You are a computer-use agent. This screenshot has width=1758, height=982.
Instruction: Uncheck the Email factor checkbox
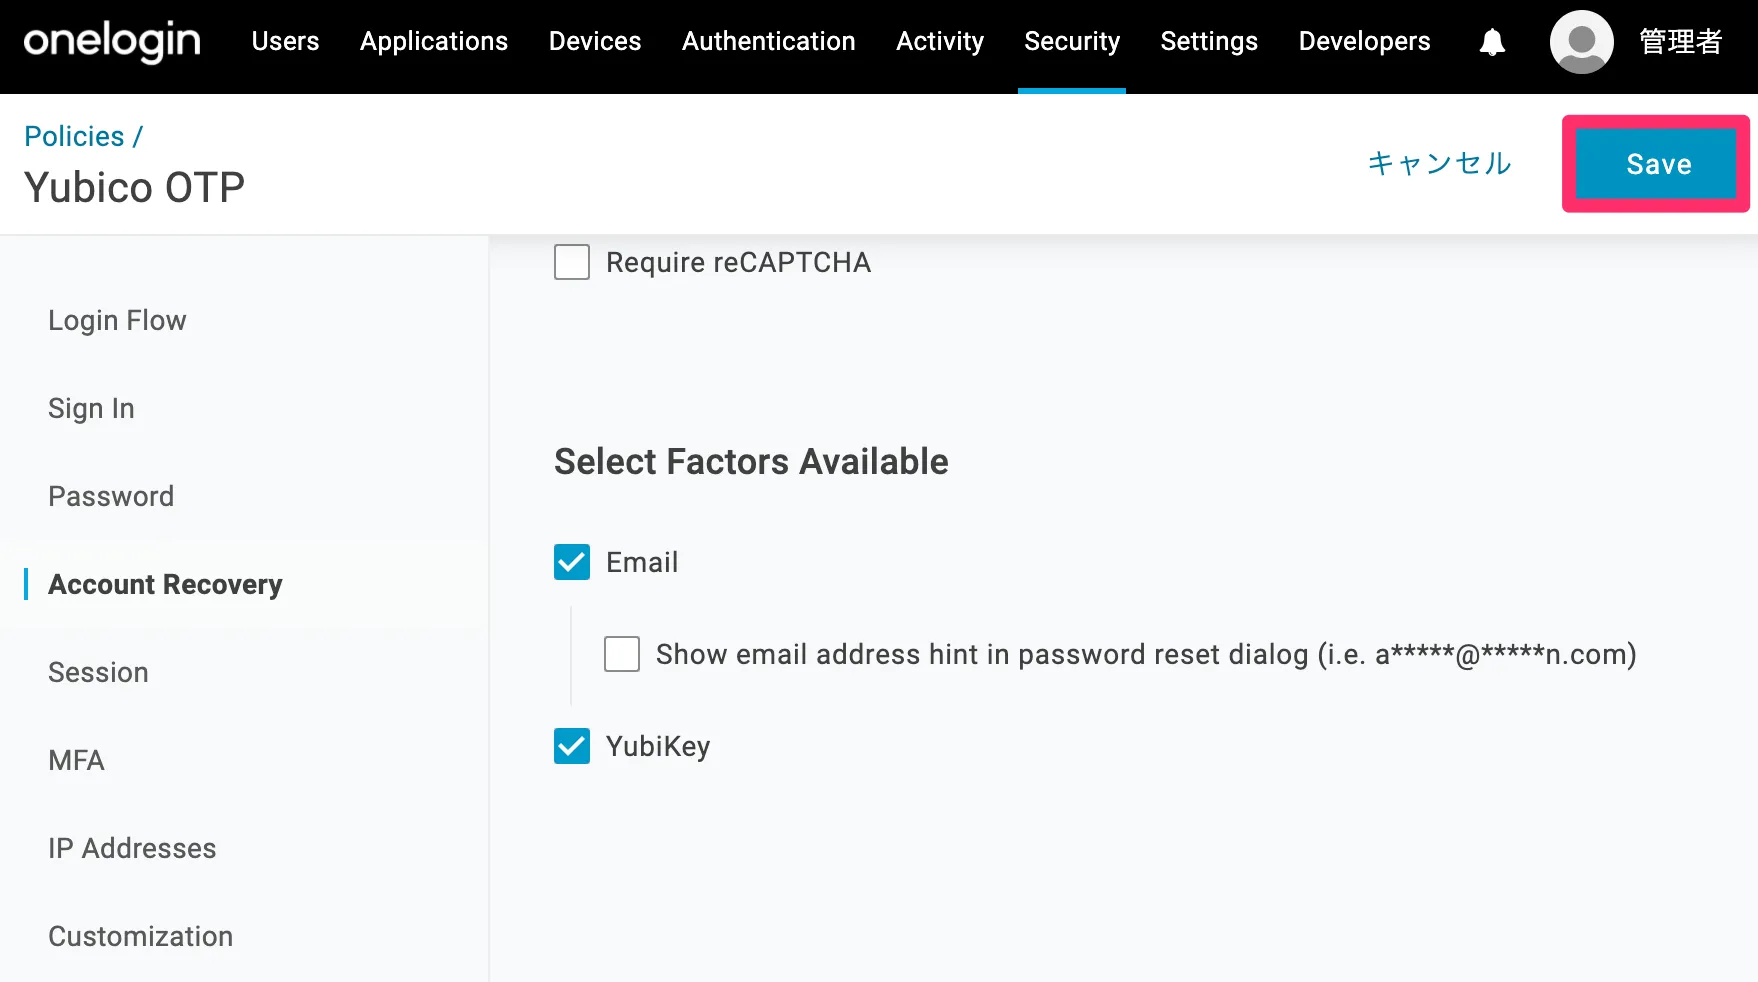coord(572,562)
